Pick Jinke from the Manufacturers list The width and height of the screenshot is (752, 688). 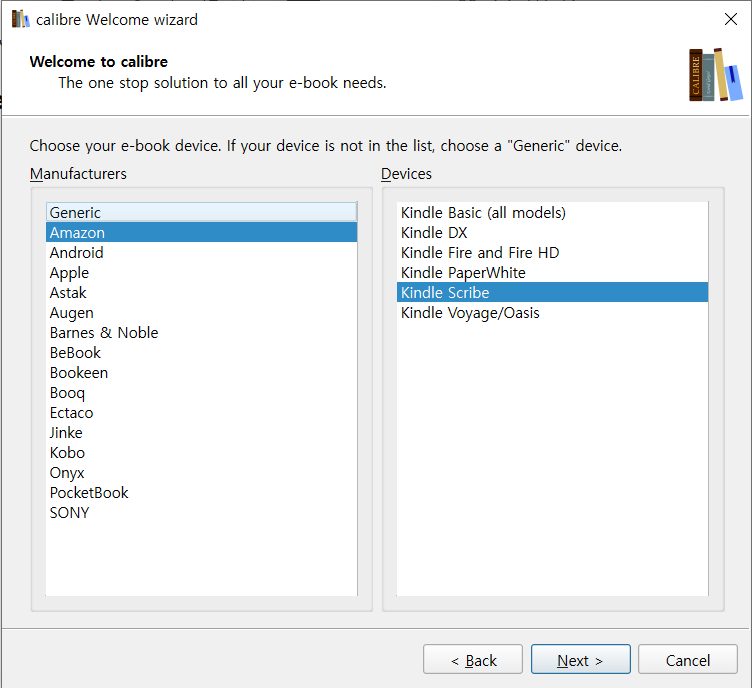(x=201, y=432)
